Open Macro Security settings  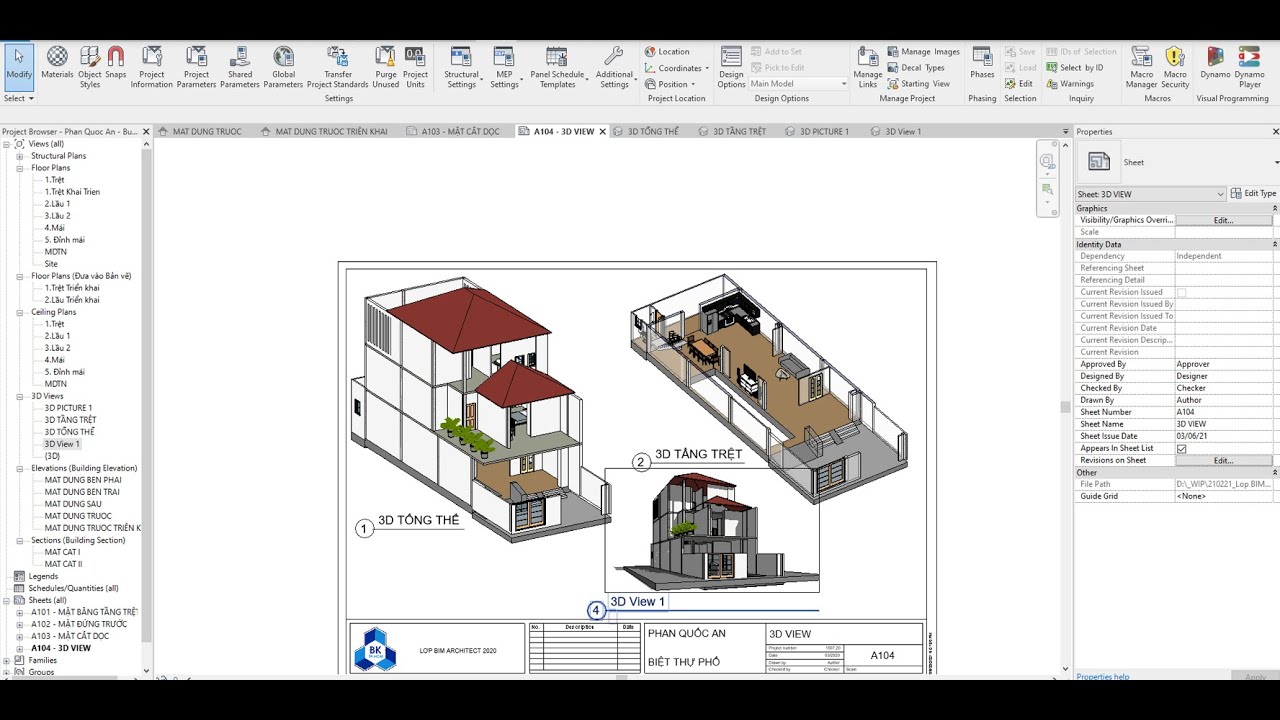click(x=1175, y=66)
